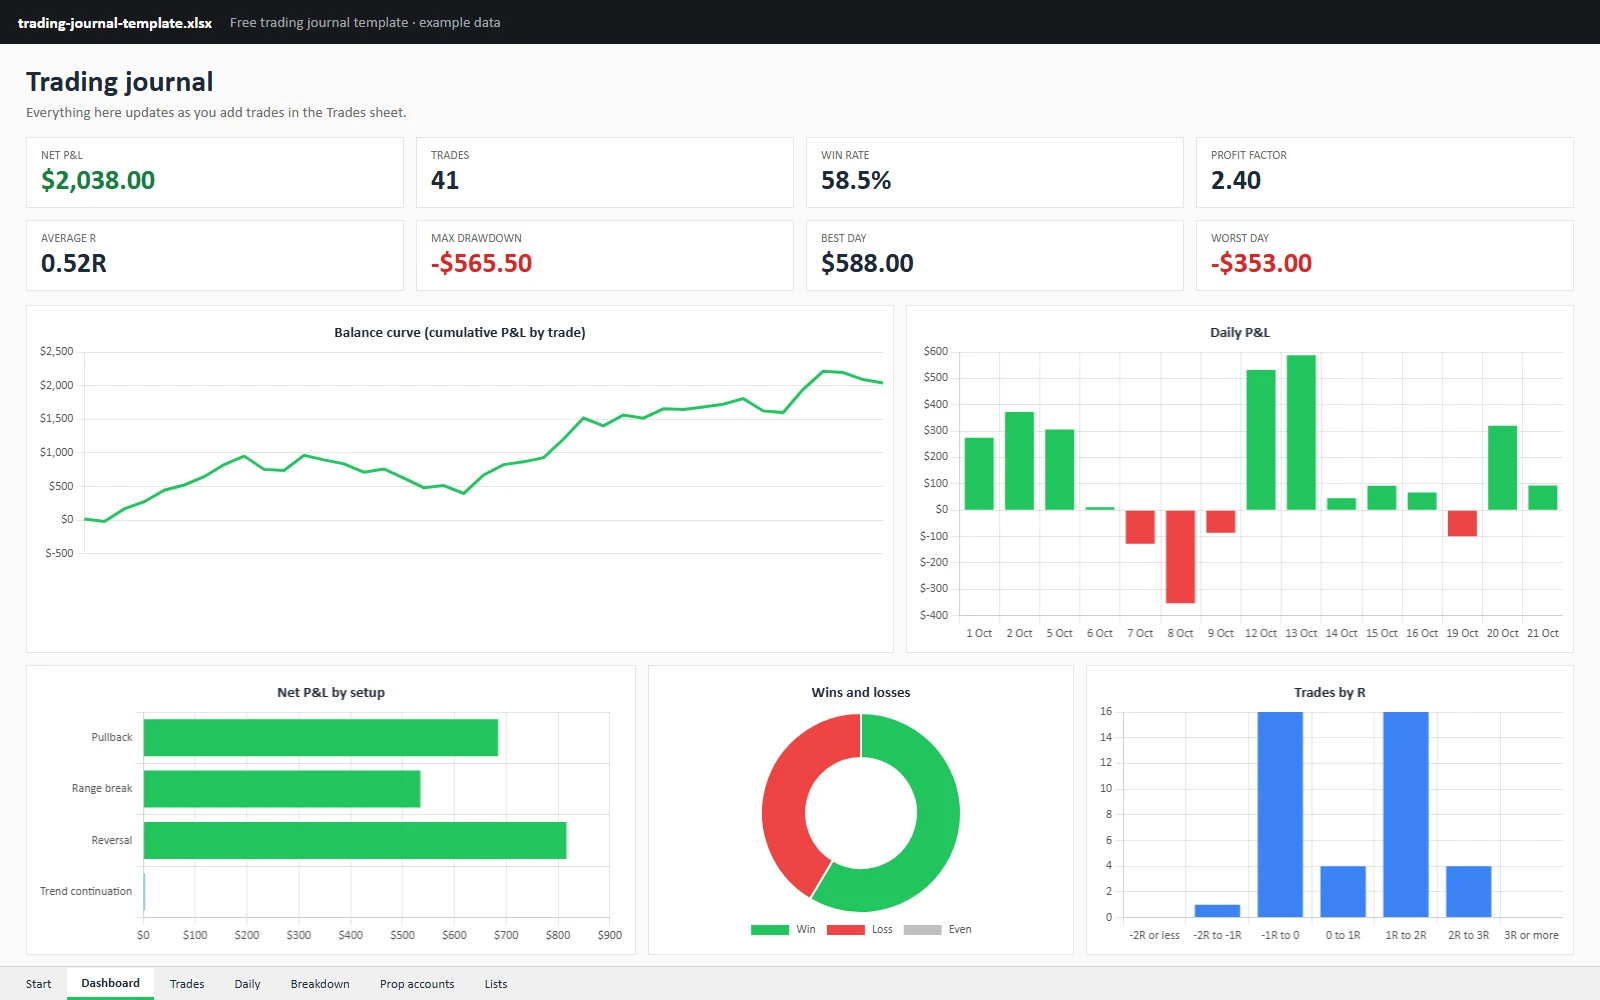Screen dimensions: 1600x1000
Task: Click the Average R value 0.52R
Action: pos(74,264)
